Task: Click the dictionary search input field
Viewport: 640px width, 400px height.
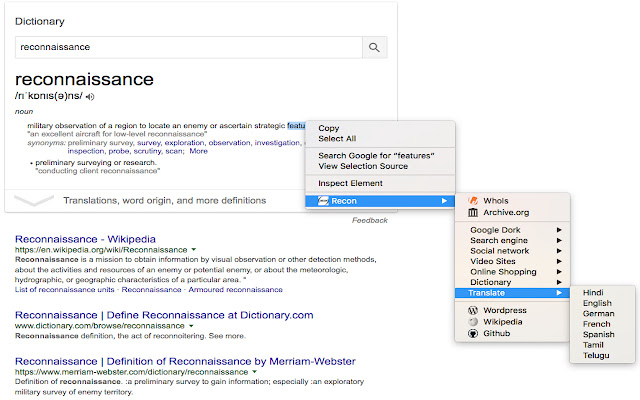Action: pyautogui.click(x=189, y=47)
